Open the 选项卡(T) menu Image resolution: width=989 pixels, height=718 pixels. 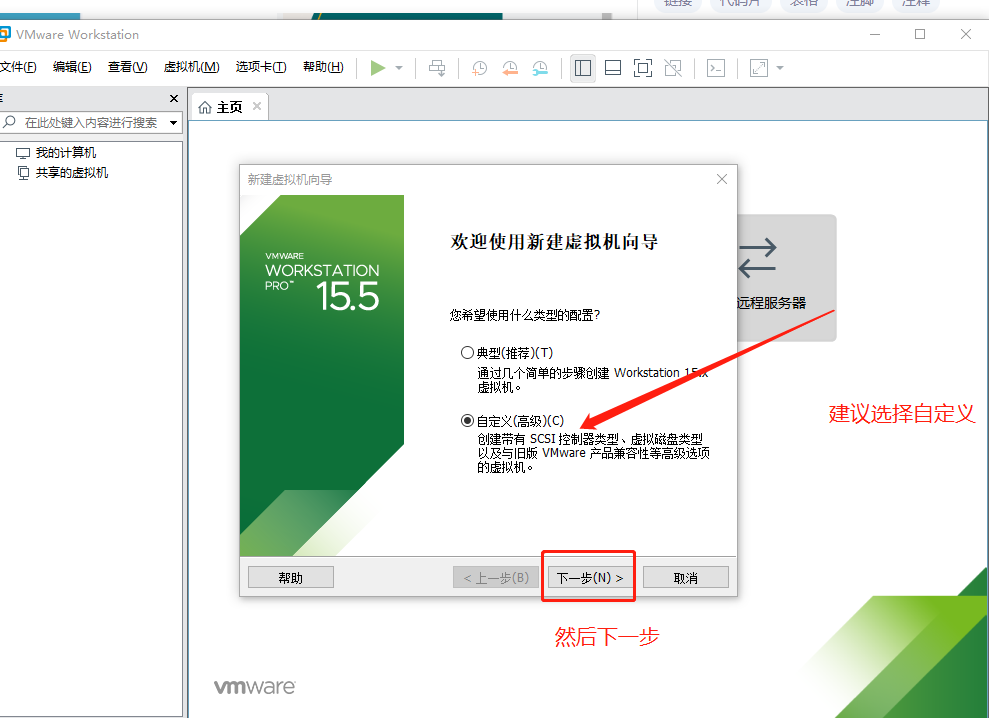[x=261, y=67]
